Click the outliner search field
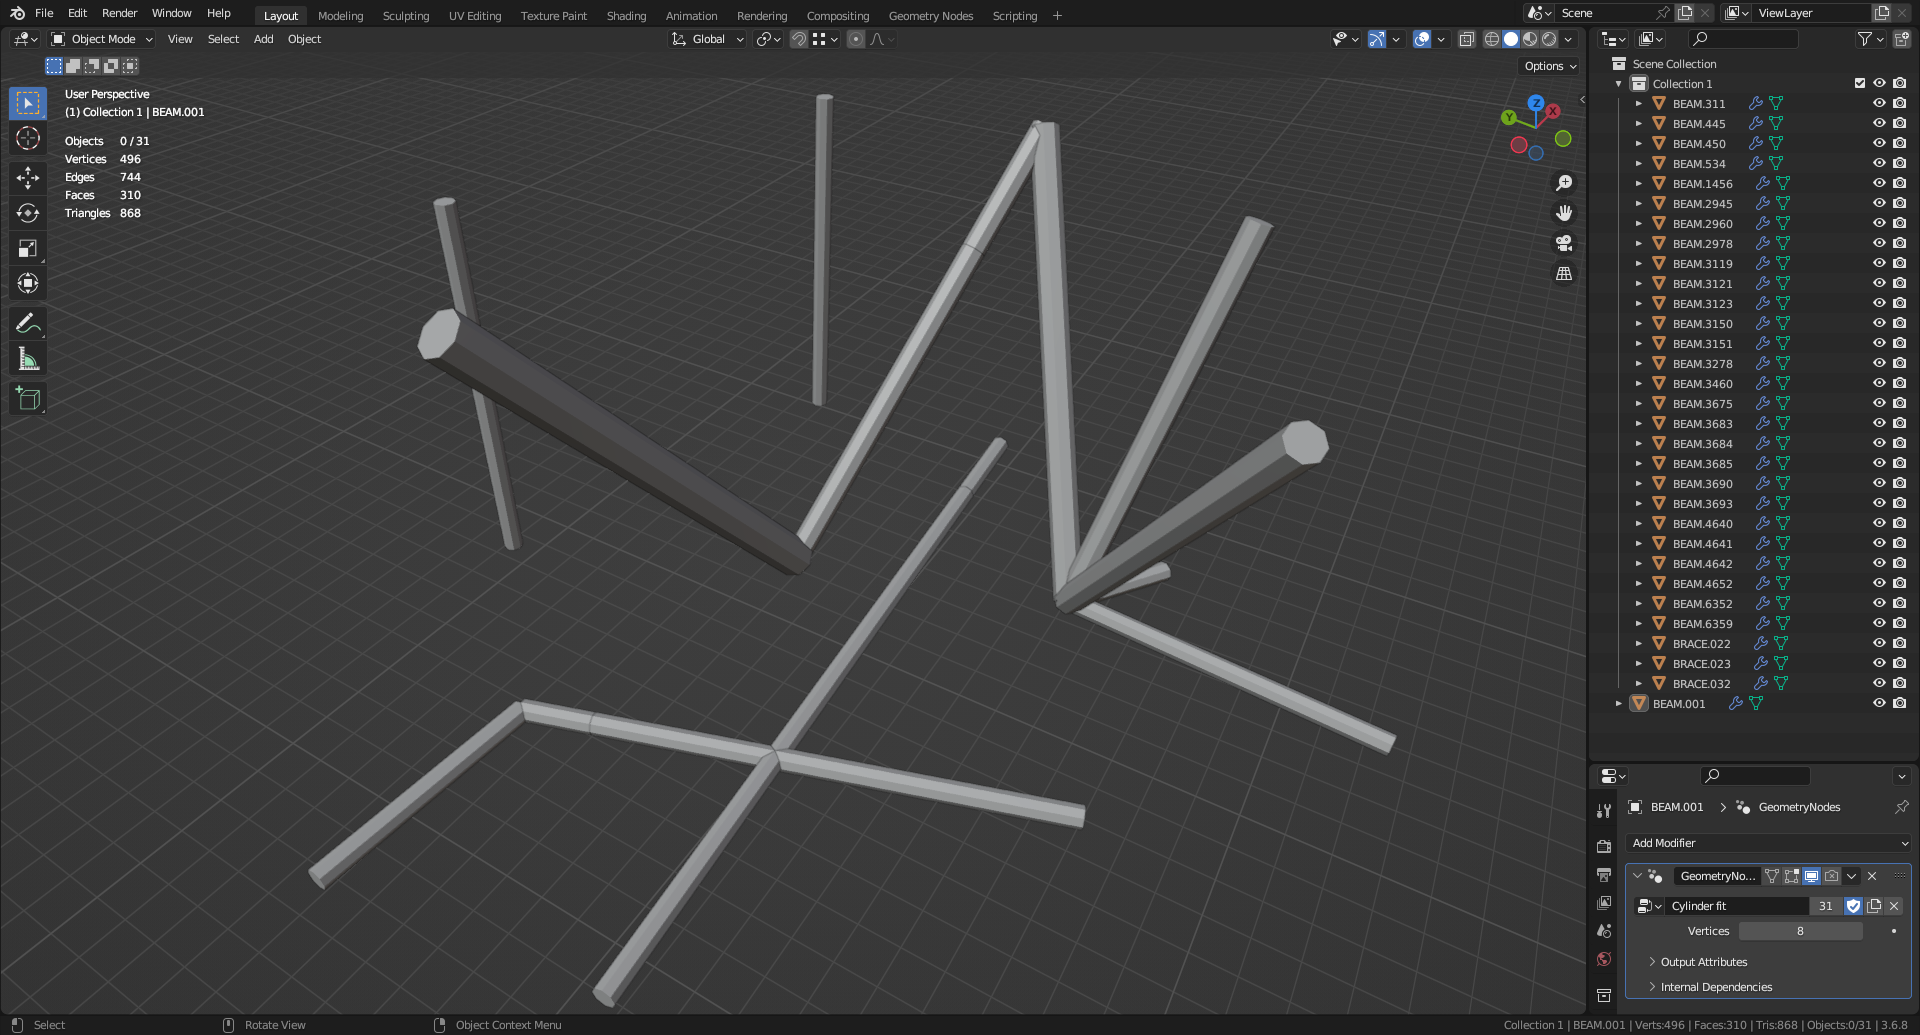The width and height of the screenshot is (1920, 1035). tap(1743, 39)
